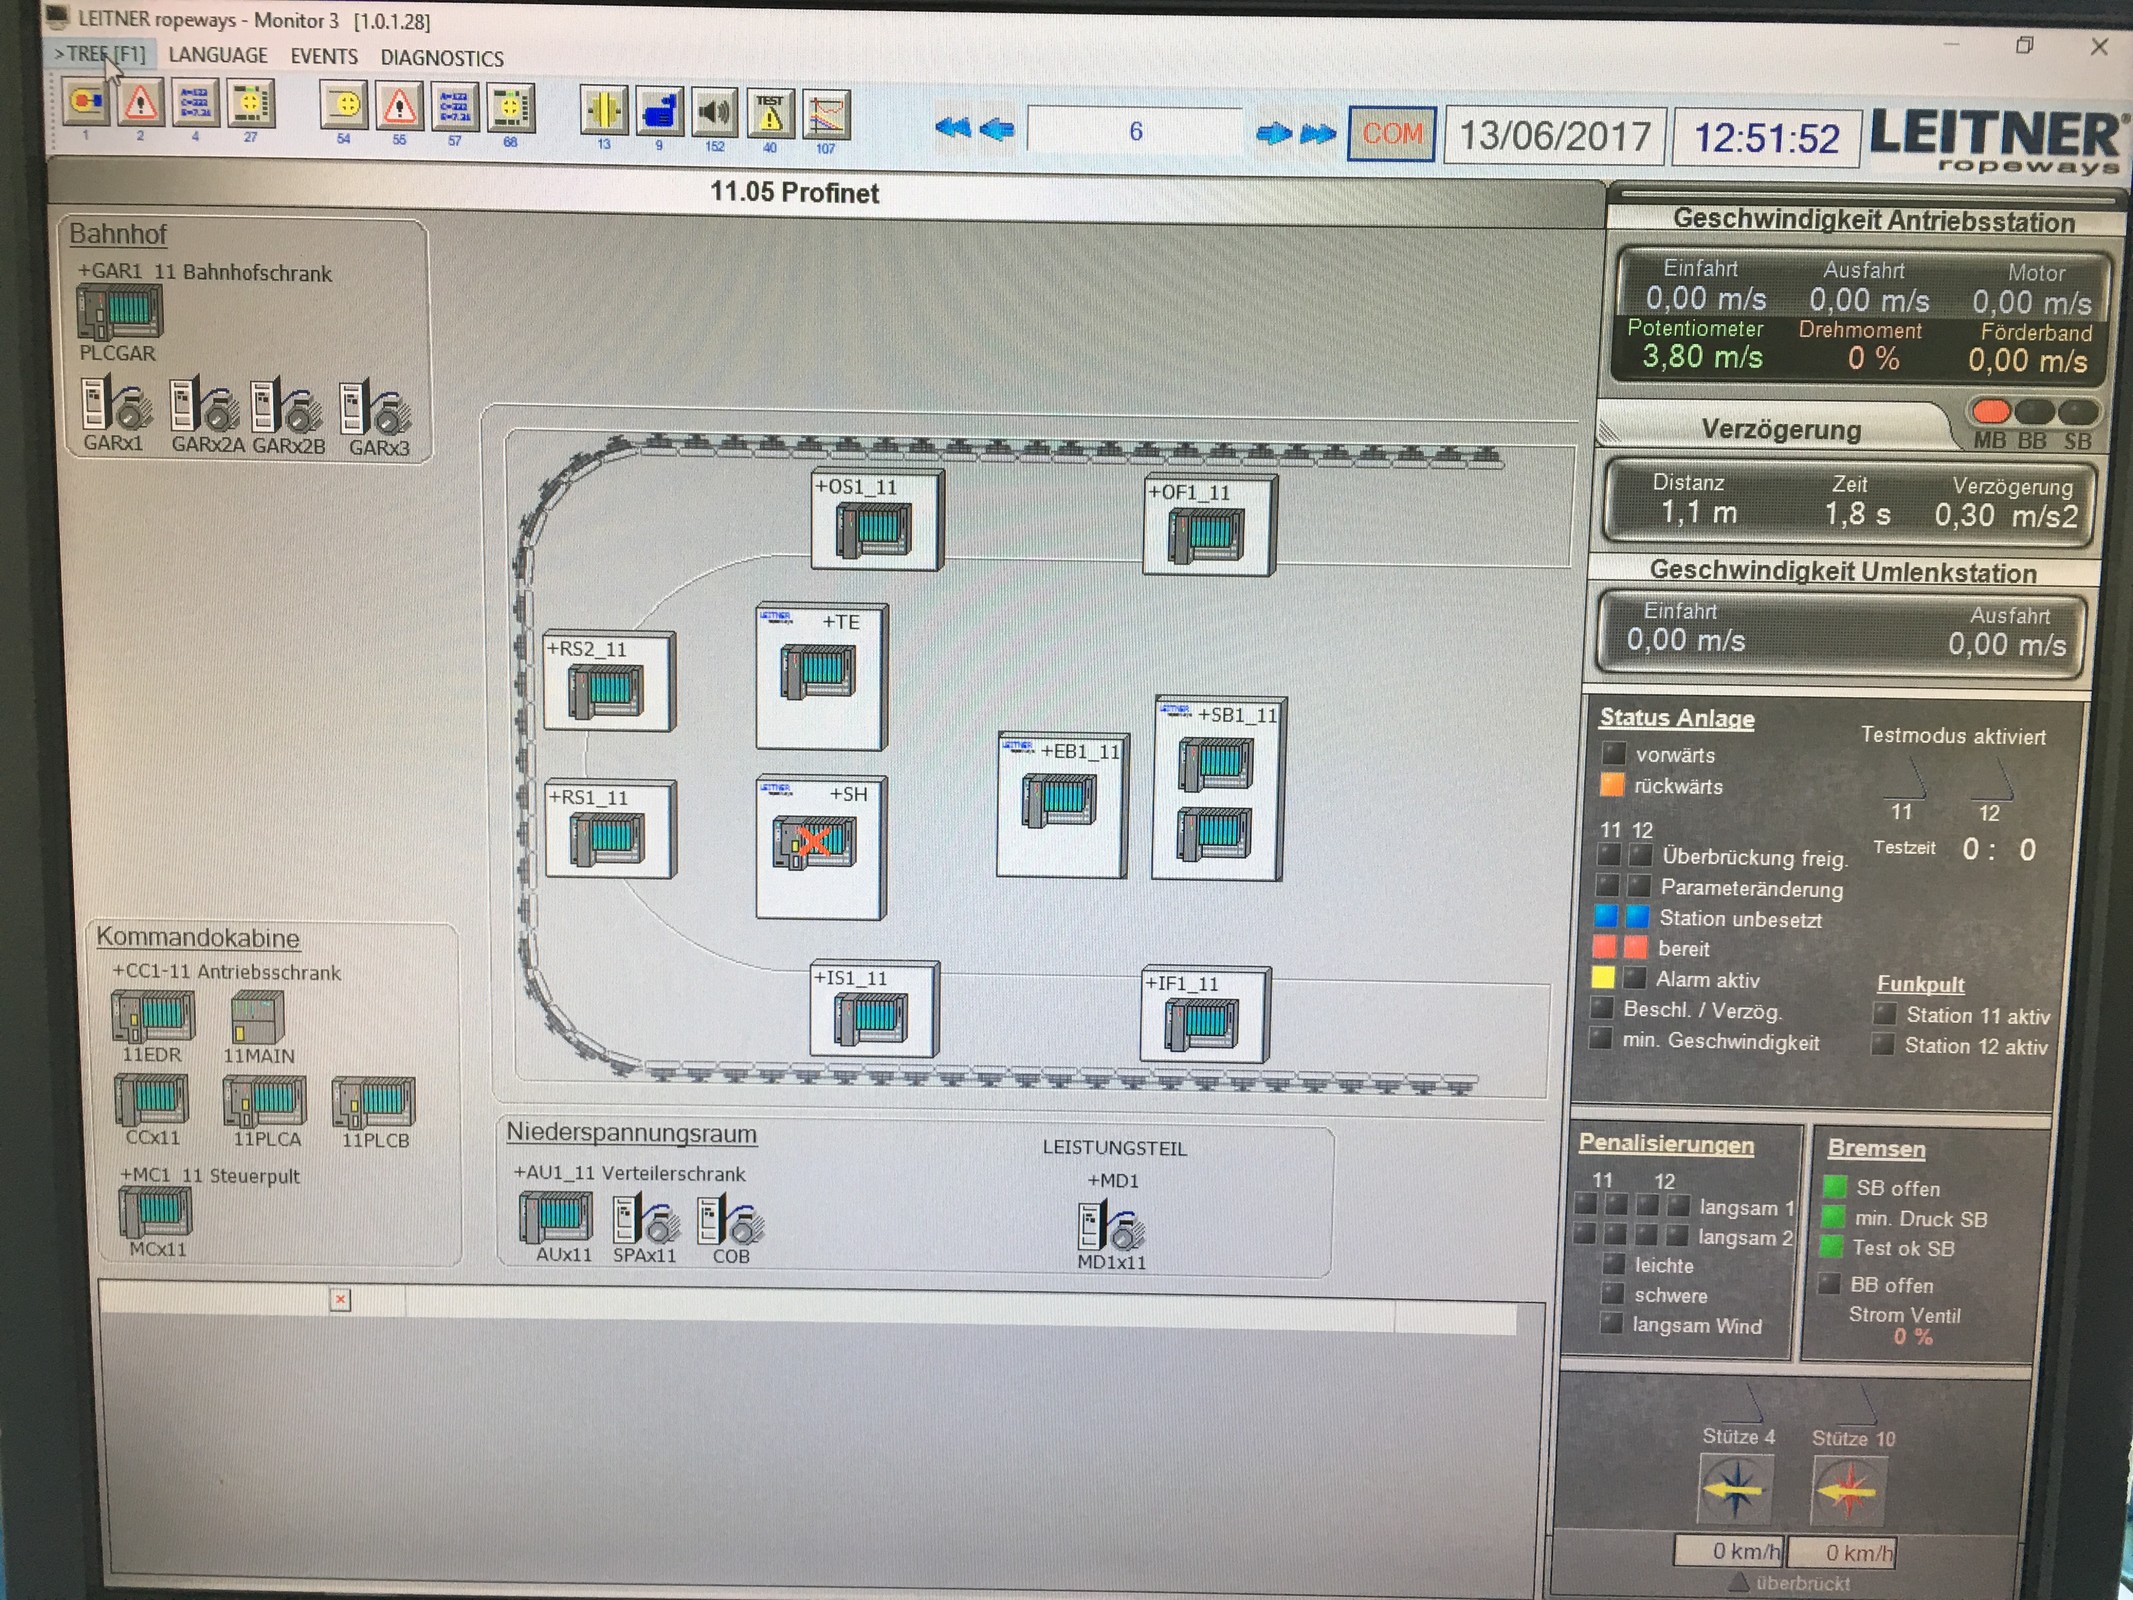The height and width of the screenshot is (1600, 2133).
Task: Open the parameter list icon numbered 4
Action: click(x=195, y=103)
